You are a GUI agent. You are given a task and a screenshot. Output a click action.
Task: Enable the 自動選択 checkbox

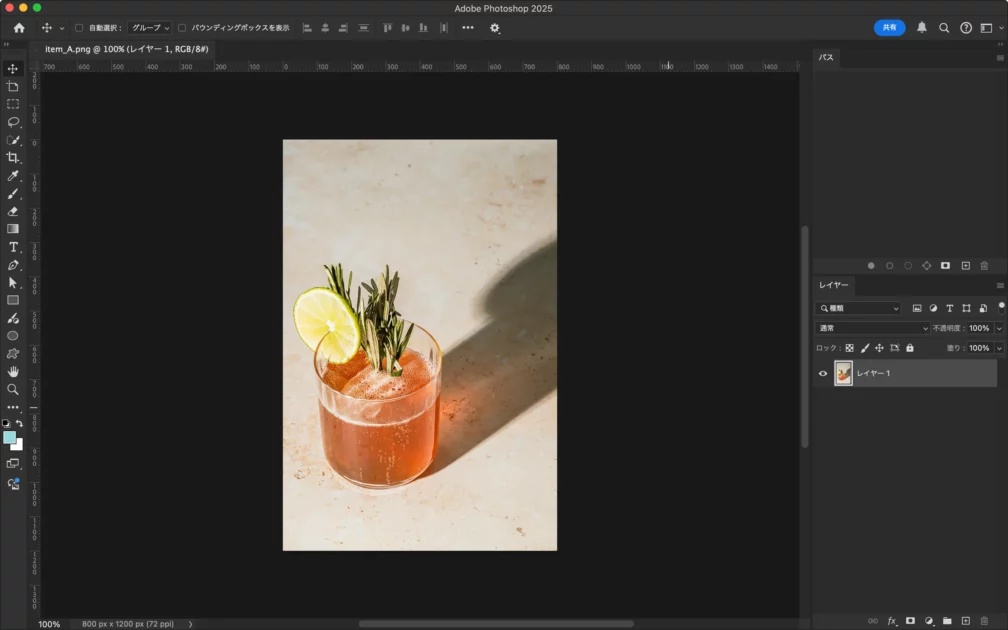[79, 28]
